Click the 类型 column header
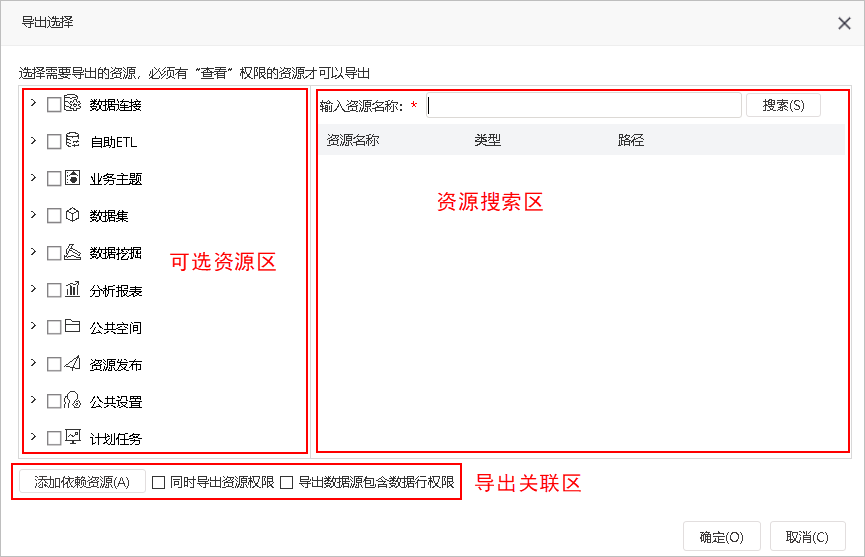Screen dimensions: 865x557 [488, 140]
